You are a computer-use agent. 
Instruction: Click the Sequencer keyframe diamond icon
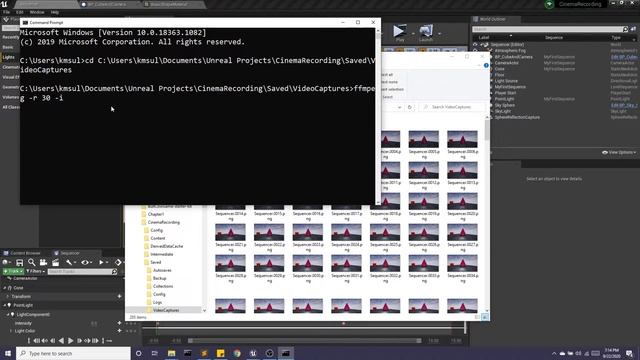click(118, 262)
